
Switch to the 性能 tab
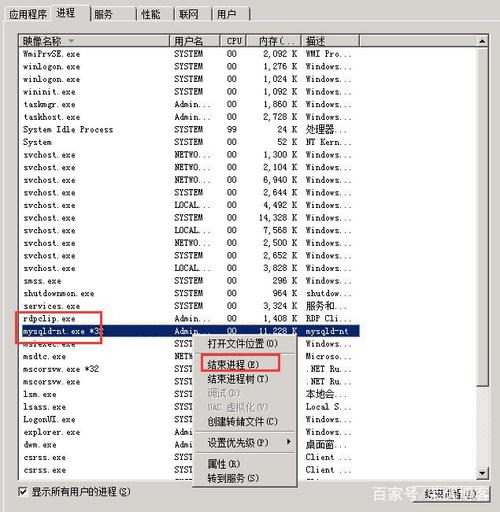150,14
